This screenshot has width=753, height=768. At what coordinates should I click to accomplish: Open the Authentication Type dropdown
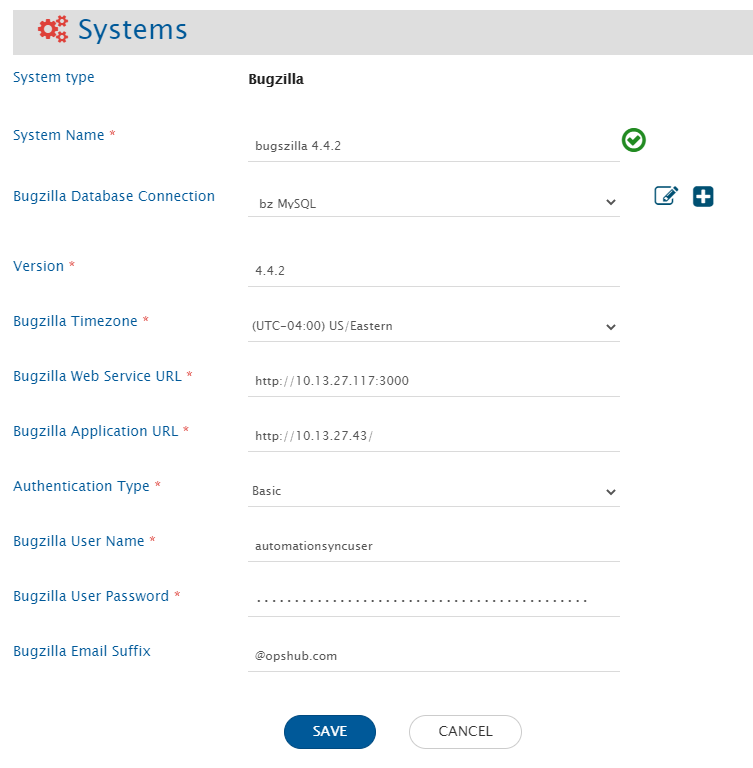433,491
